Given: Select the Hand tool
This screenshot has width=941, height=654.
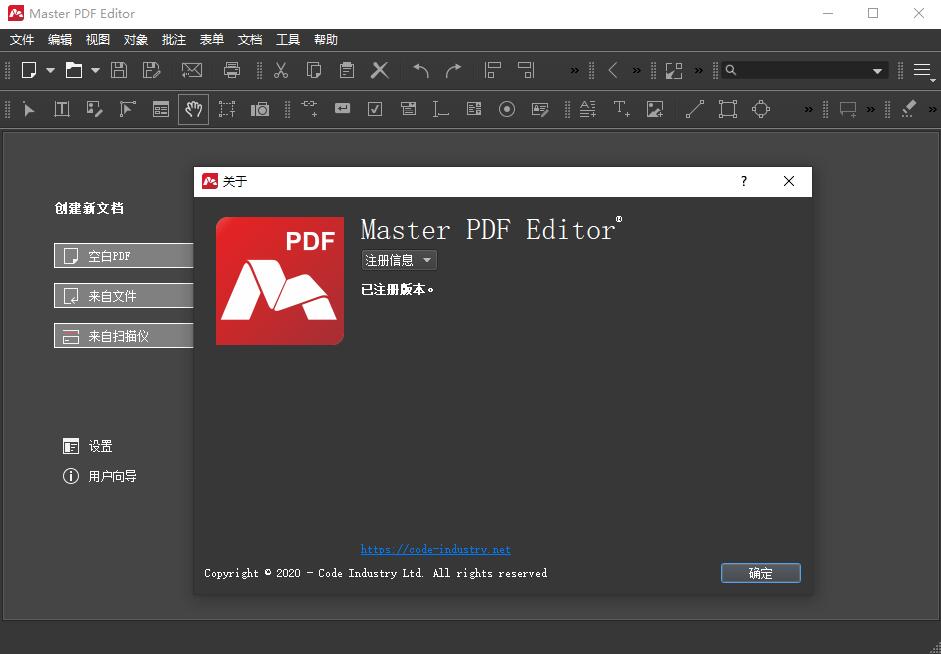Looking at the screenshot, I should pos(193,109).
